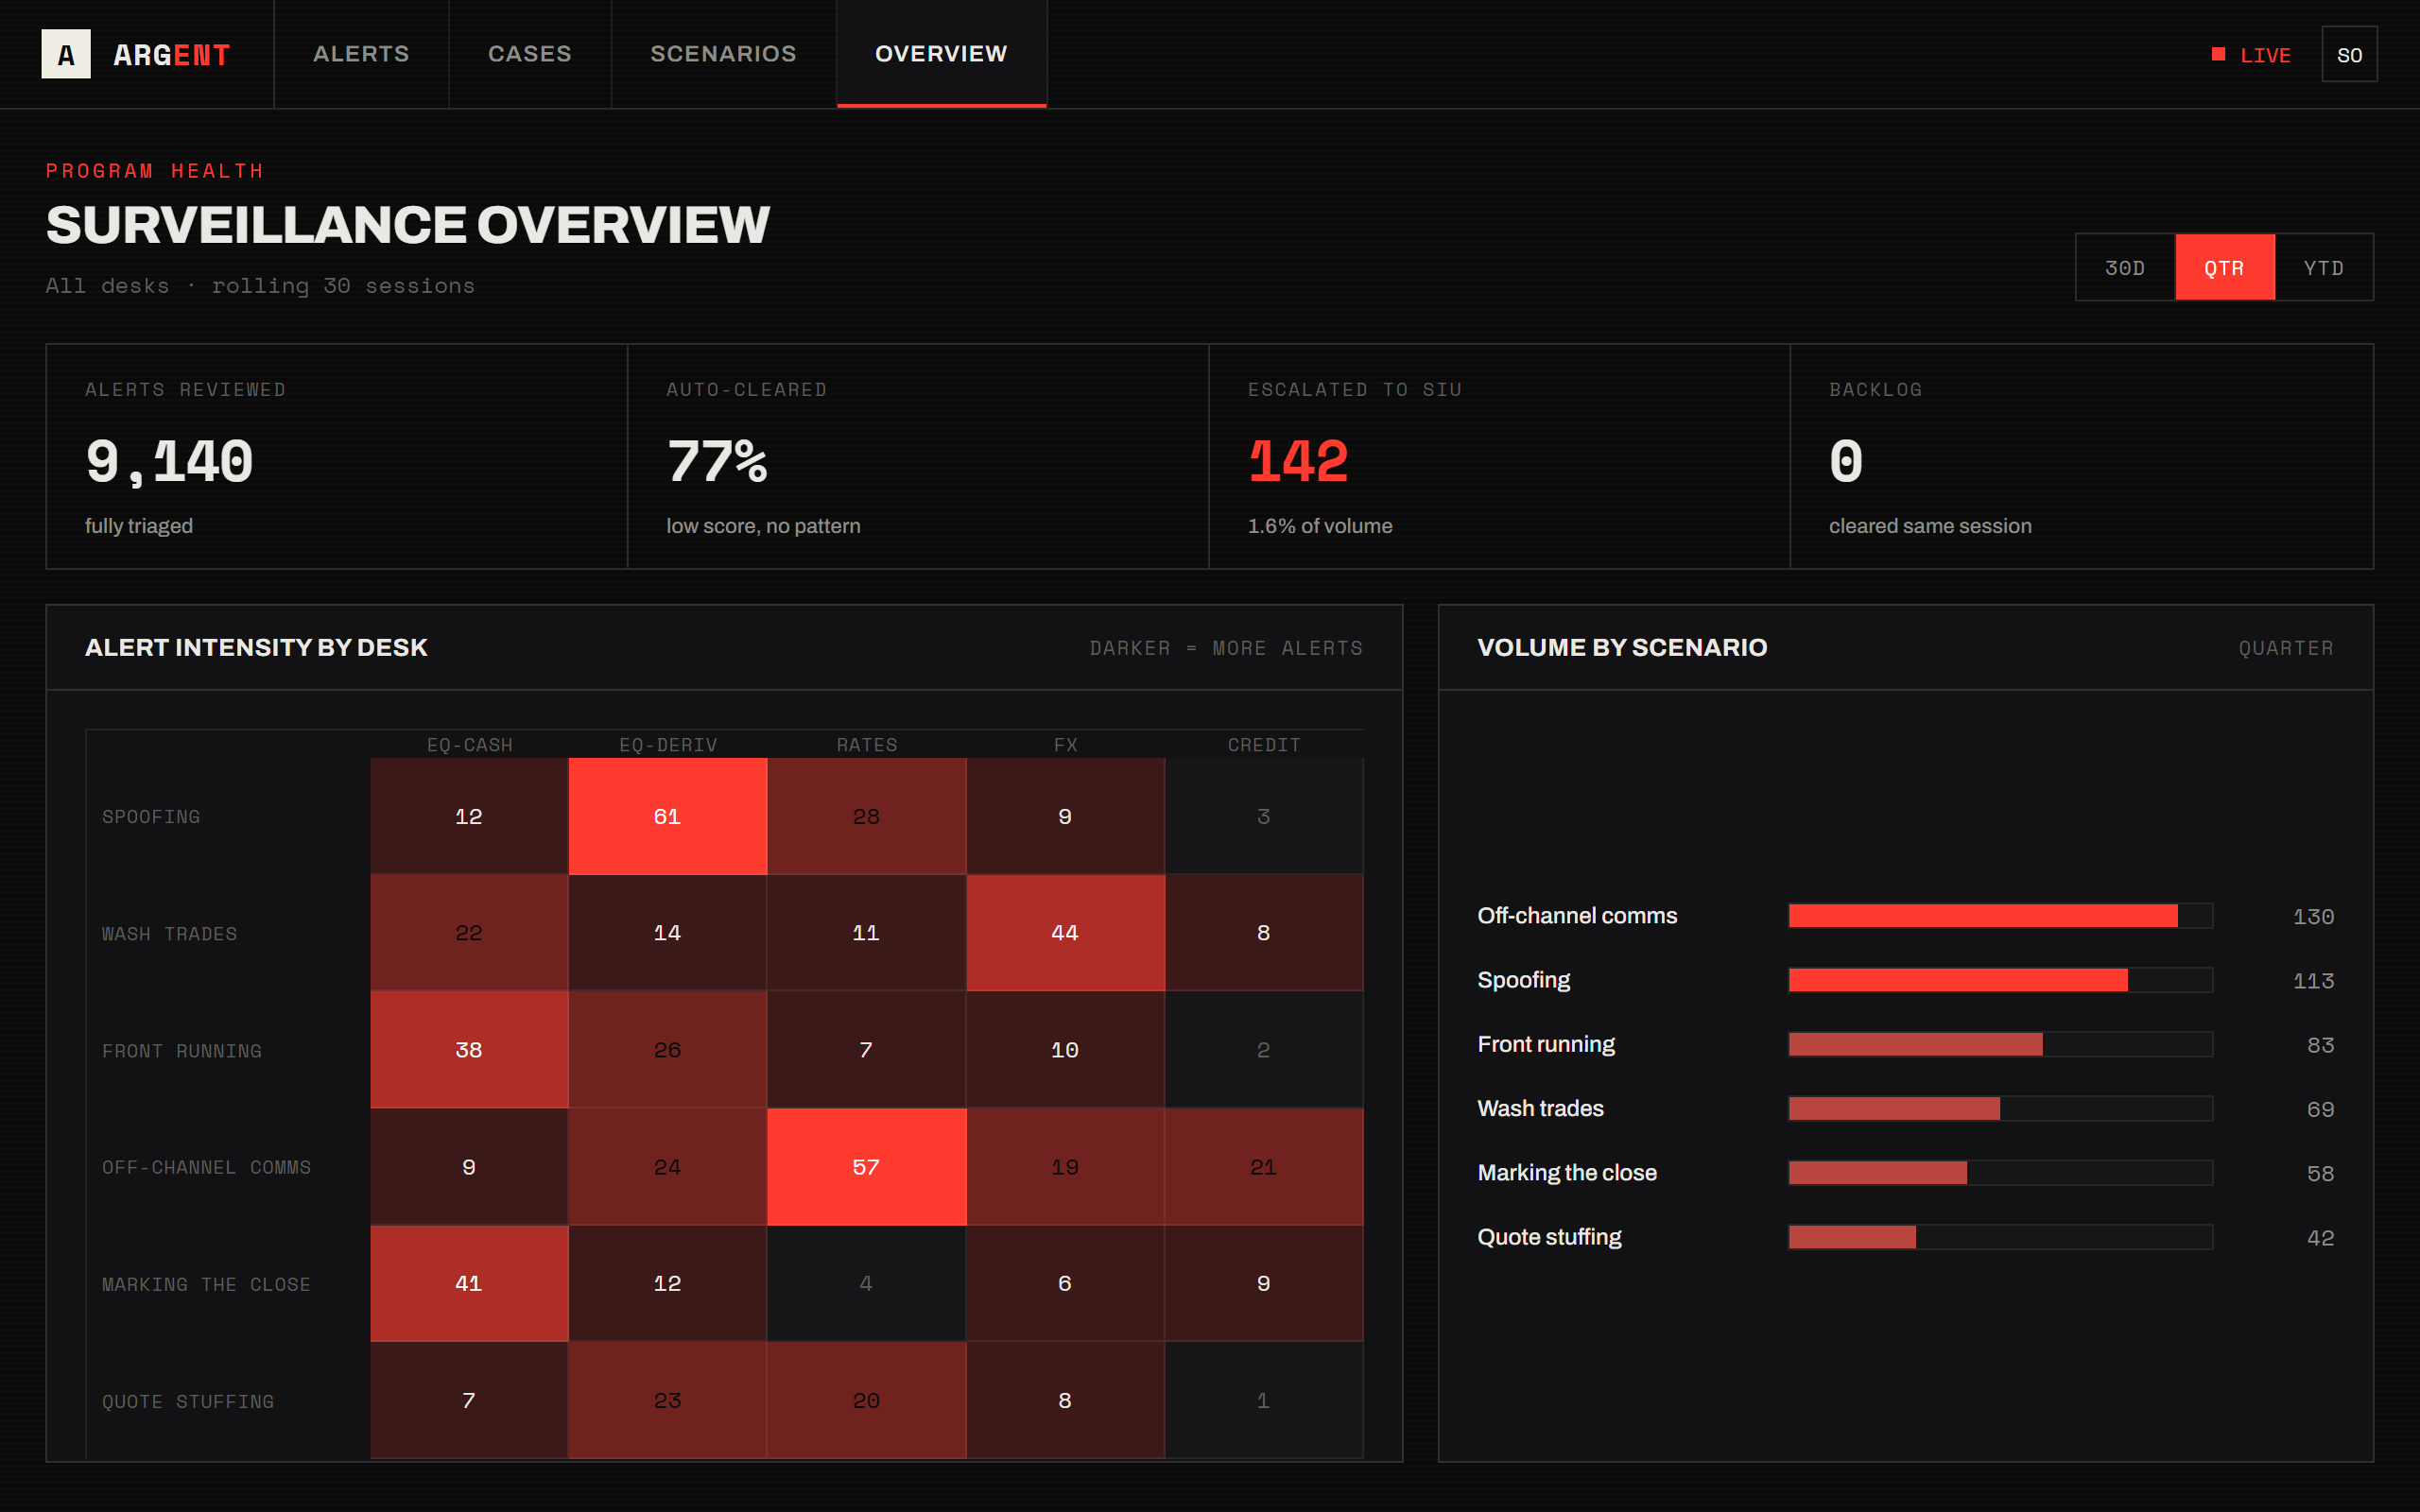Click Off-channel comms EQ-DERIV cell 24
The width and height of the screenshot is (2420, 1512).
(x=667, y=1167)
